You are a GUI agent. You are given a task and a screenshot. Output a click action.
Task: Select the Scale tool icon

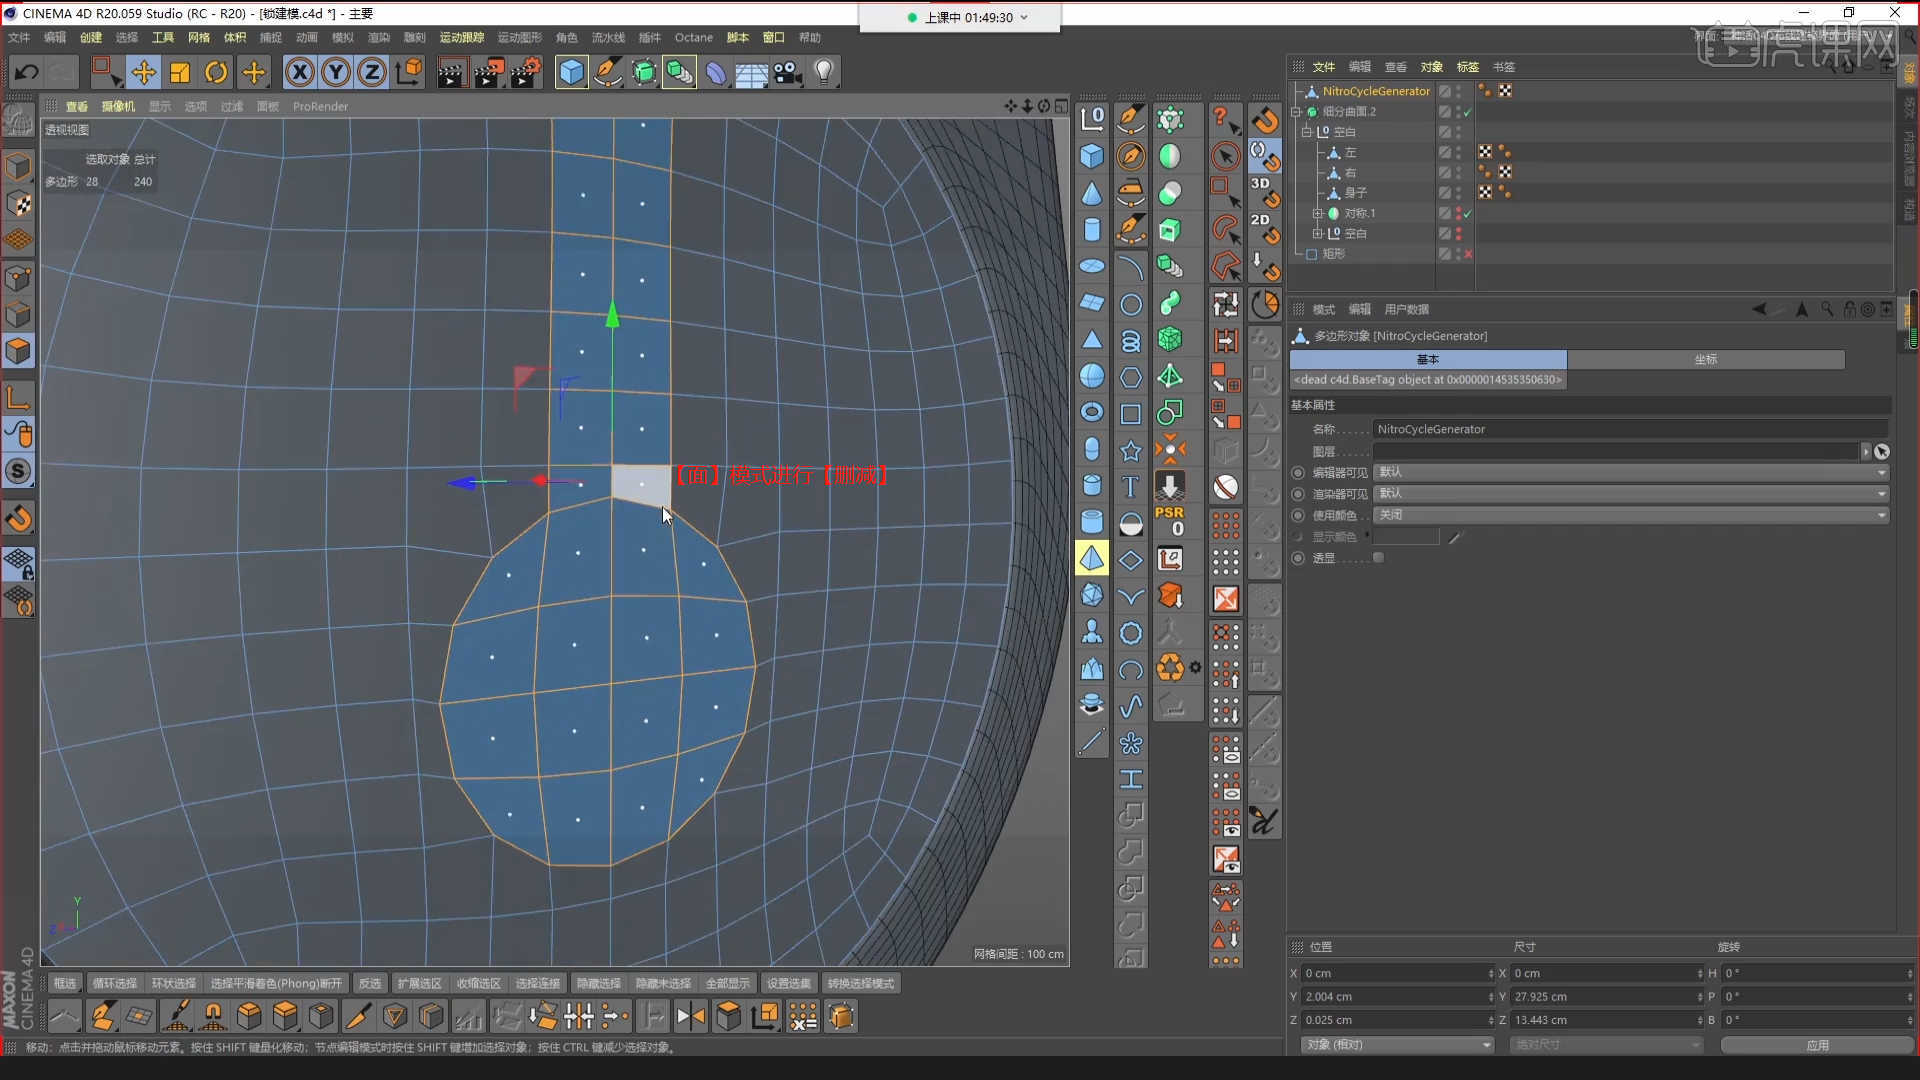(x=180, y=72)
